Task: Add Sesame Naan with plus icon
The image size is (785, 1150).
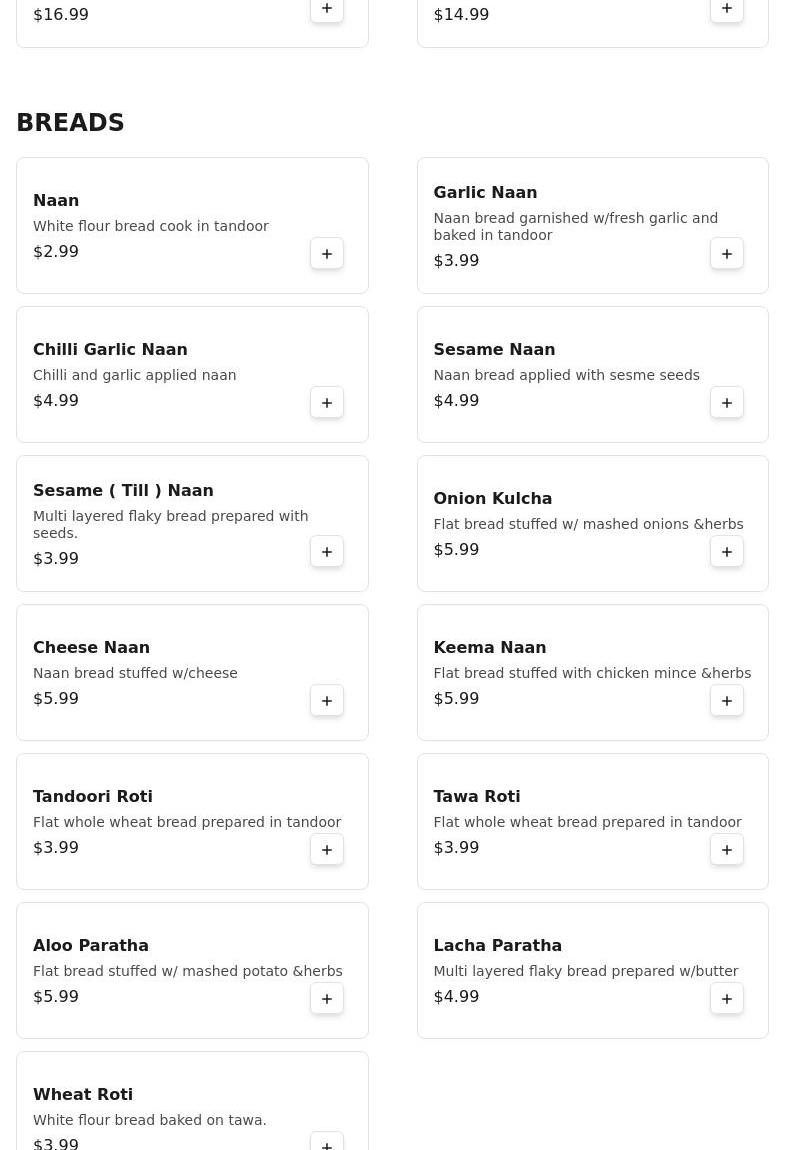Action: [727, 403]
